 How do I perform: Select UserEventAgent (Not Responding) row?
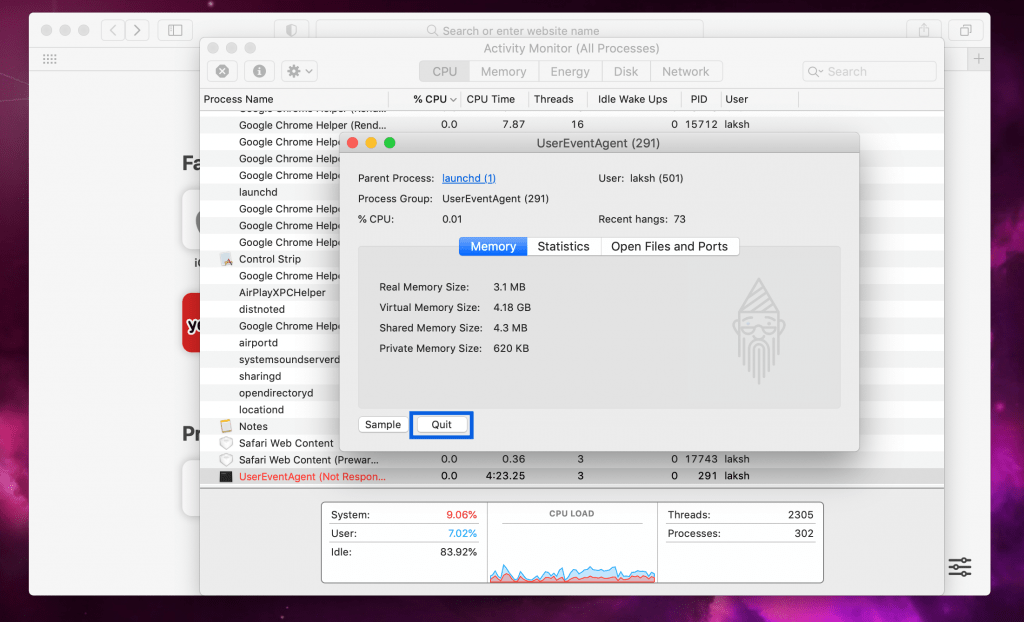(571, 476)
